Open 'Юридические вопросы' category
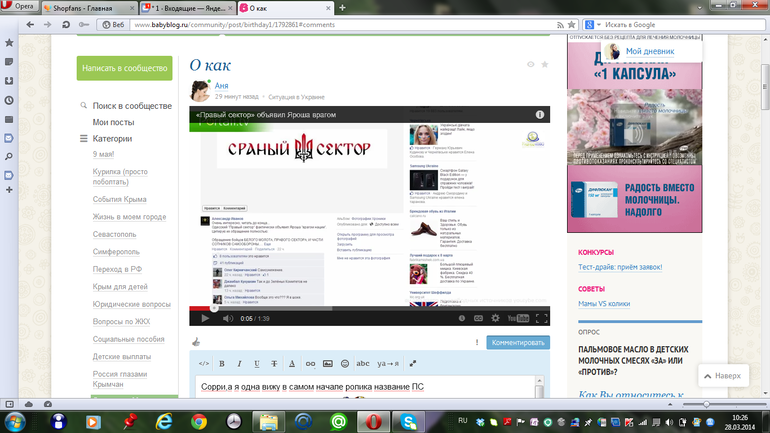 click(x=132, y=304)
